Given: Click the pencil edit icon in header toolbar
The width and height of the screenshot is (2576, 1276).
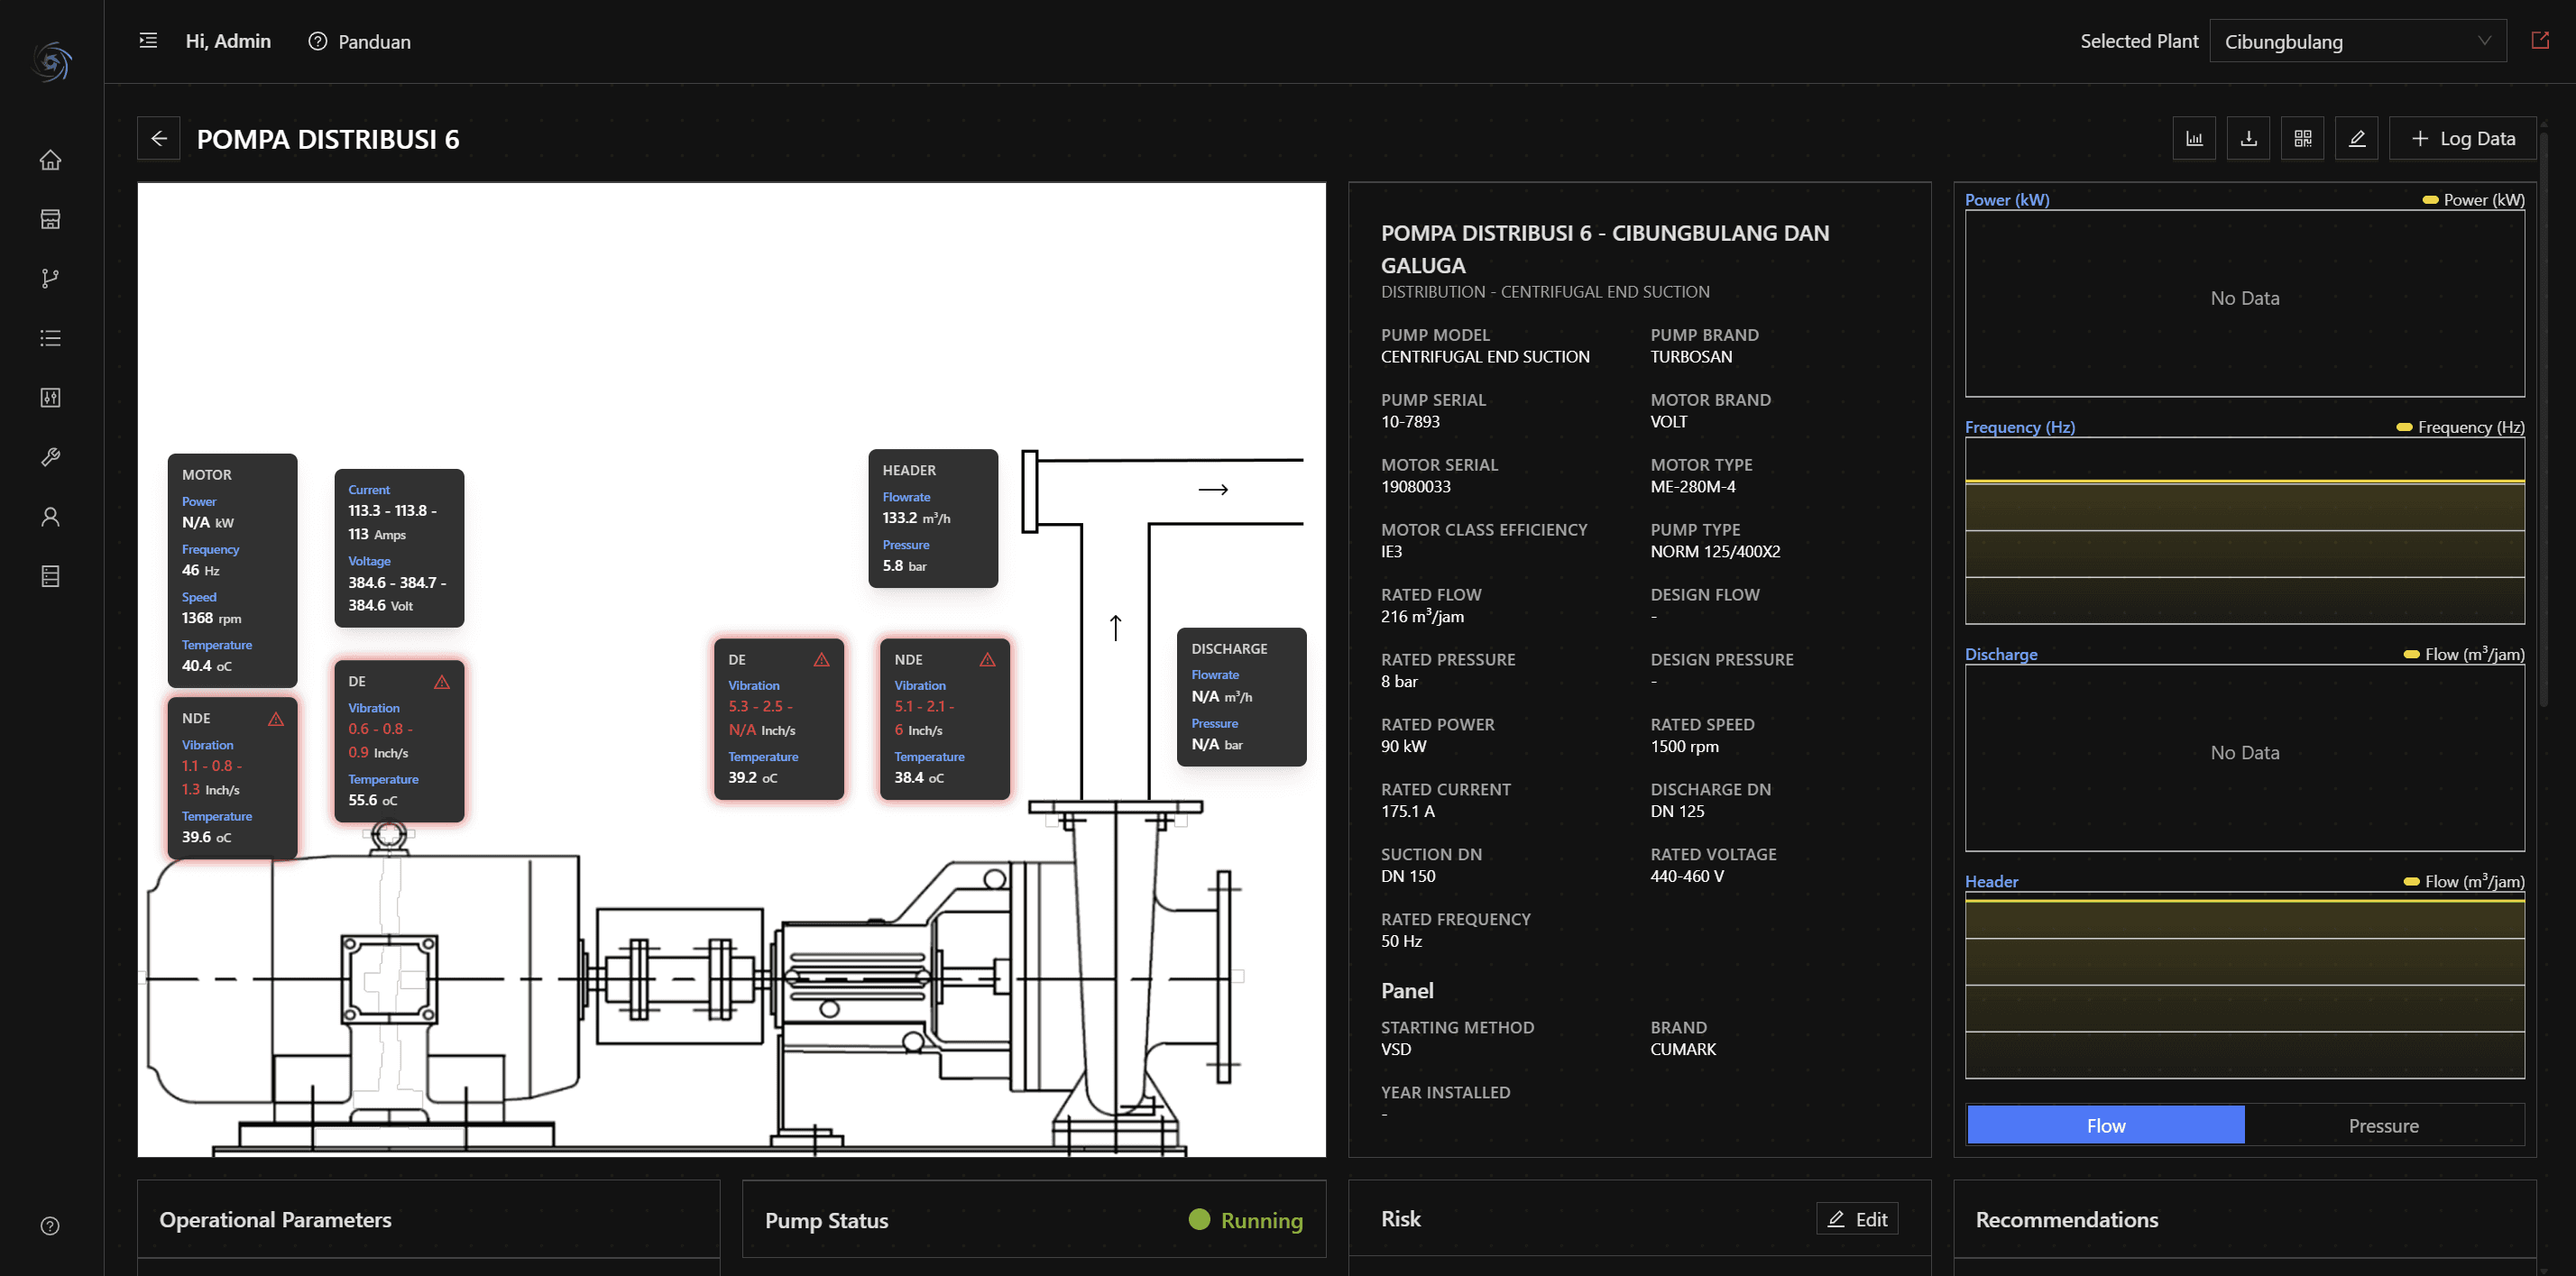Looking at the screenshot, I should [x=2356, y=139].
